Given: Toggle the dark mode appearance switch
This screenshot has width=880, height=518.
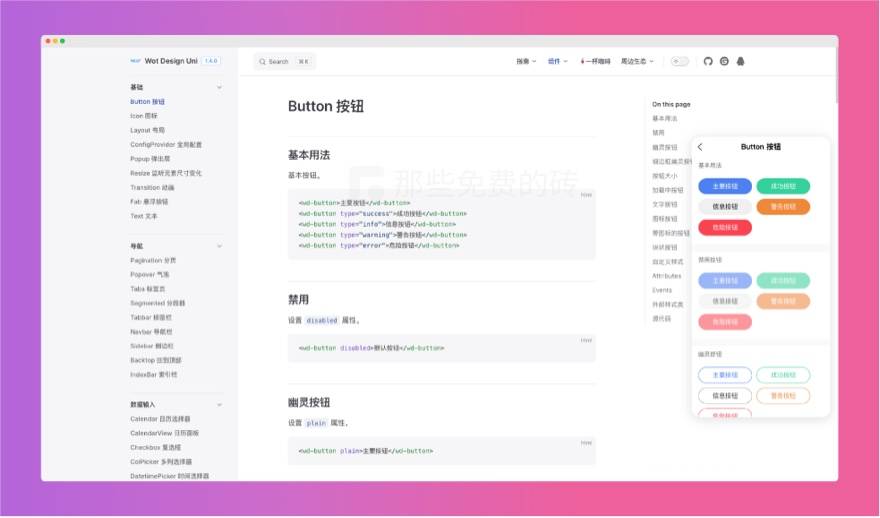Looking at the screenshot, I should pyautogui.click(x=680, y=61).
